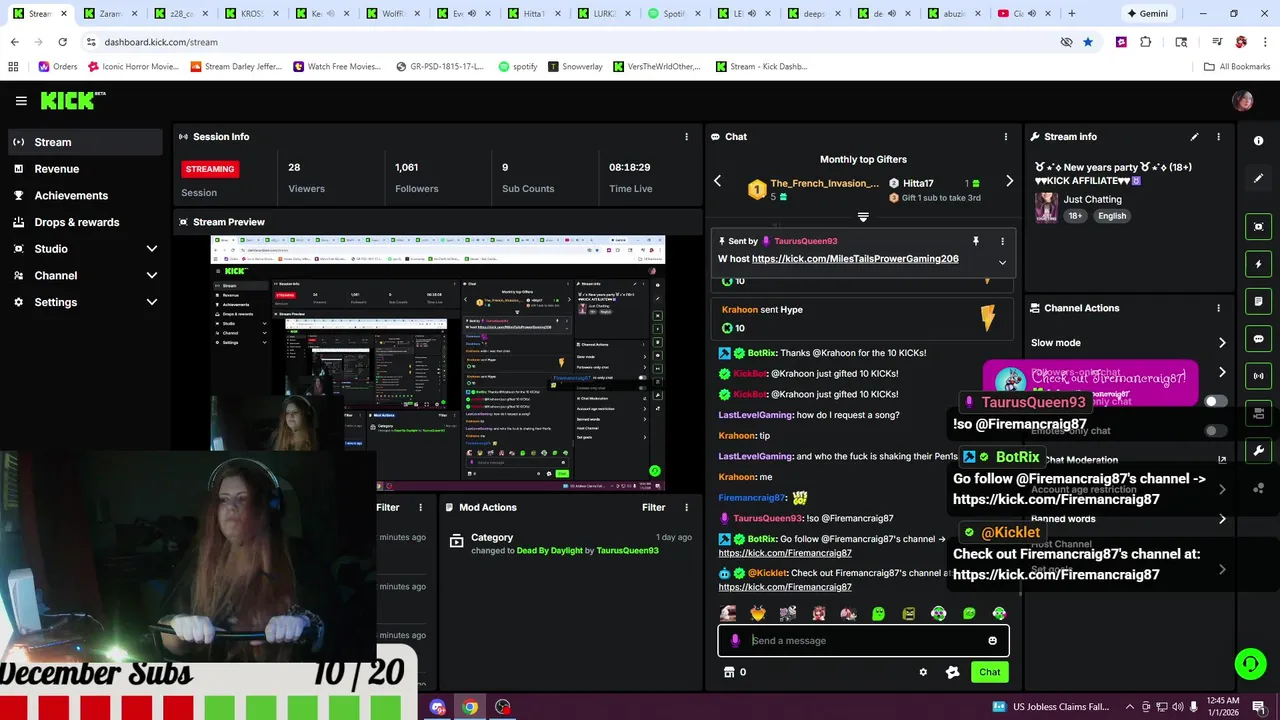The image size is (1280, 720).
Task: Open Stream info panel options menu
Action: pos(1218,137)
